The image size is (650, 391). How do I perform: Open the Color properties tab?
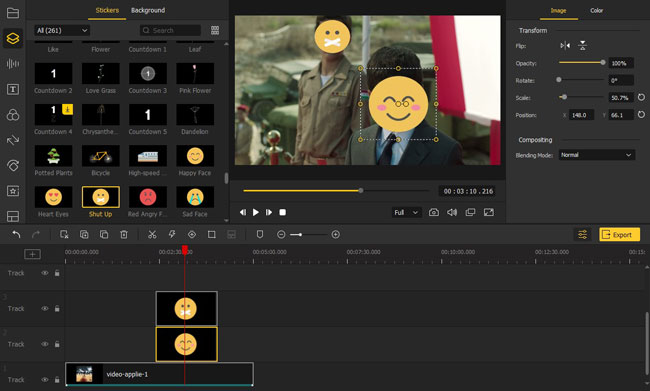point(597,11)
